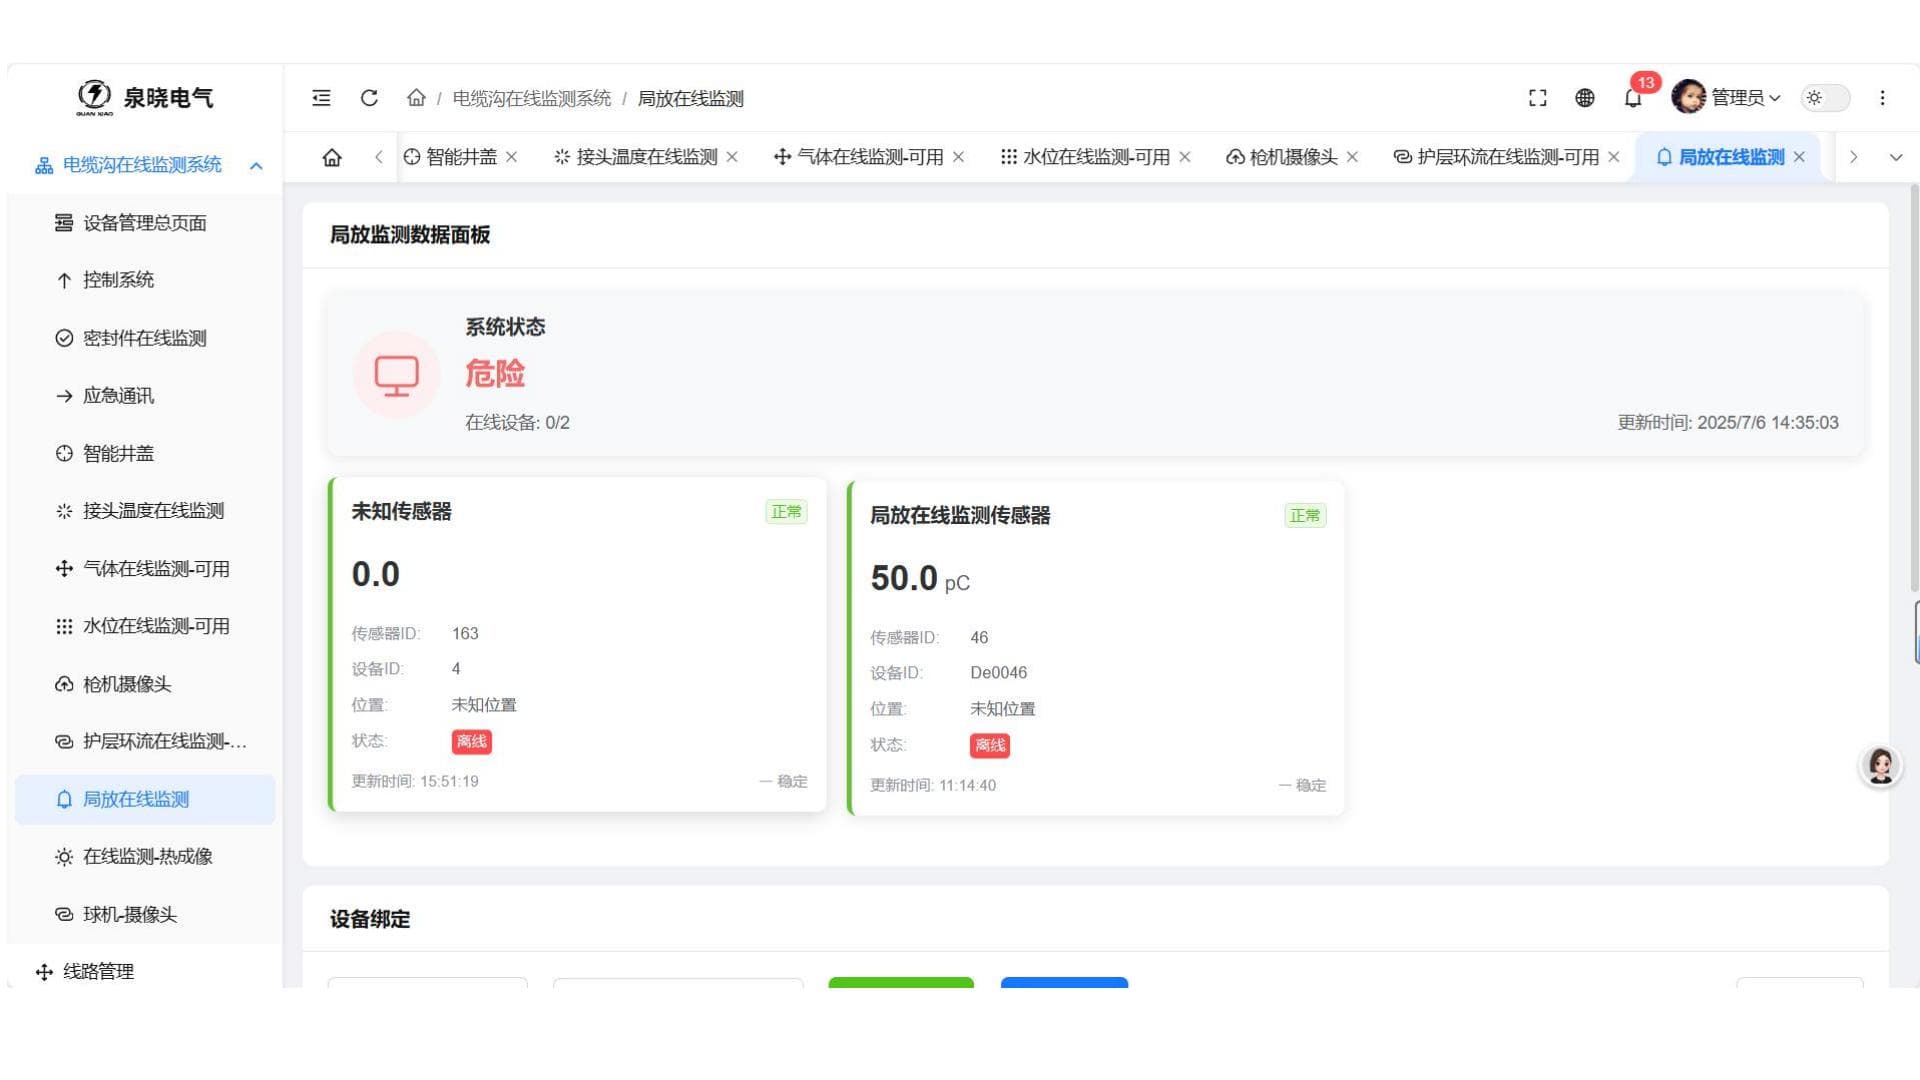Close the 护层环流在线监测-可用 tab
Viewport: 1920px width, 1080px height.
pyautogui.click(x=1614, y=157)
